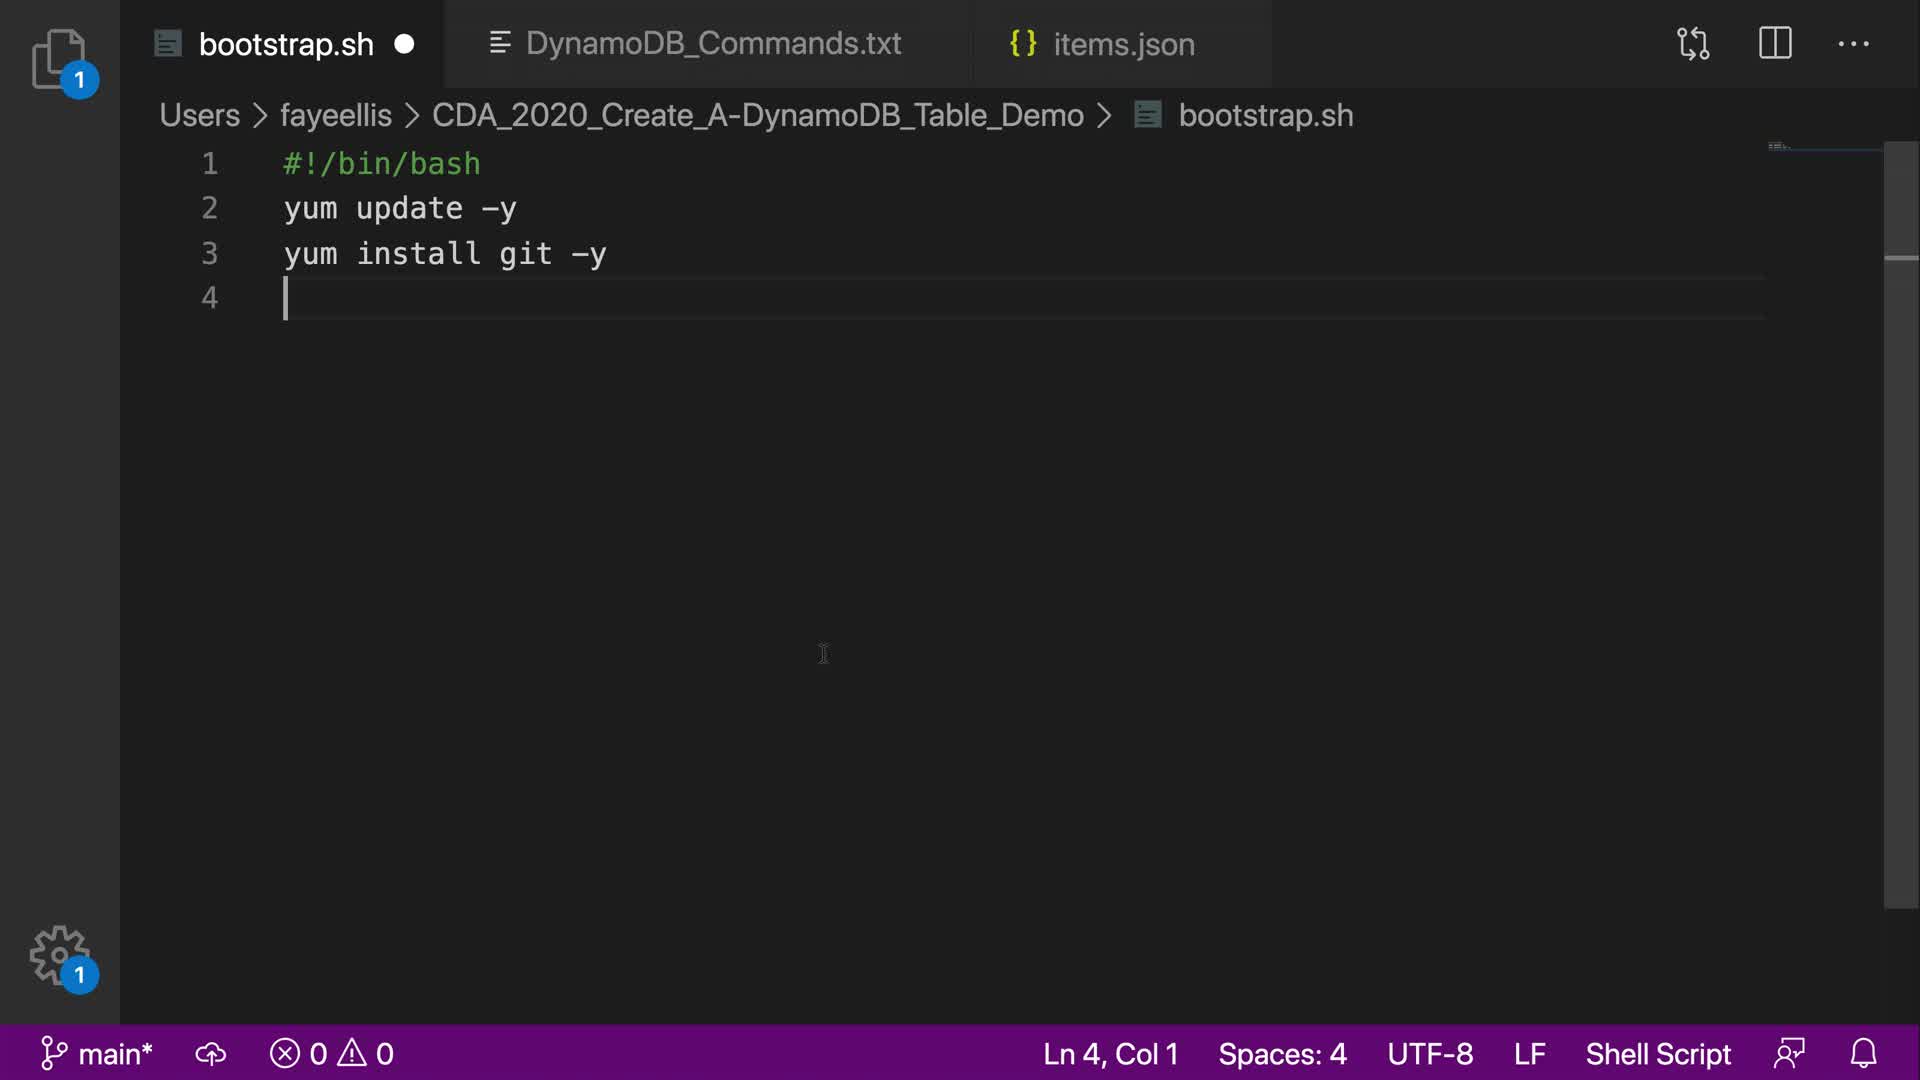Switch to DynamoDB_Commands.txt tab

click(x=713, y=44)
